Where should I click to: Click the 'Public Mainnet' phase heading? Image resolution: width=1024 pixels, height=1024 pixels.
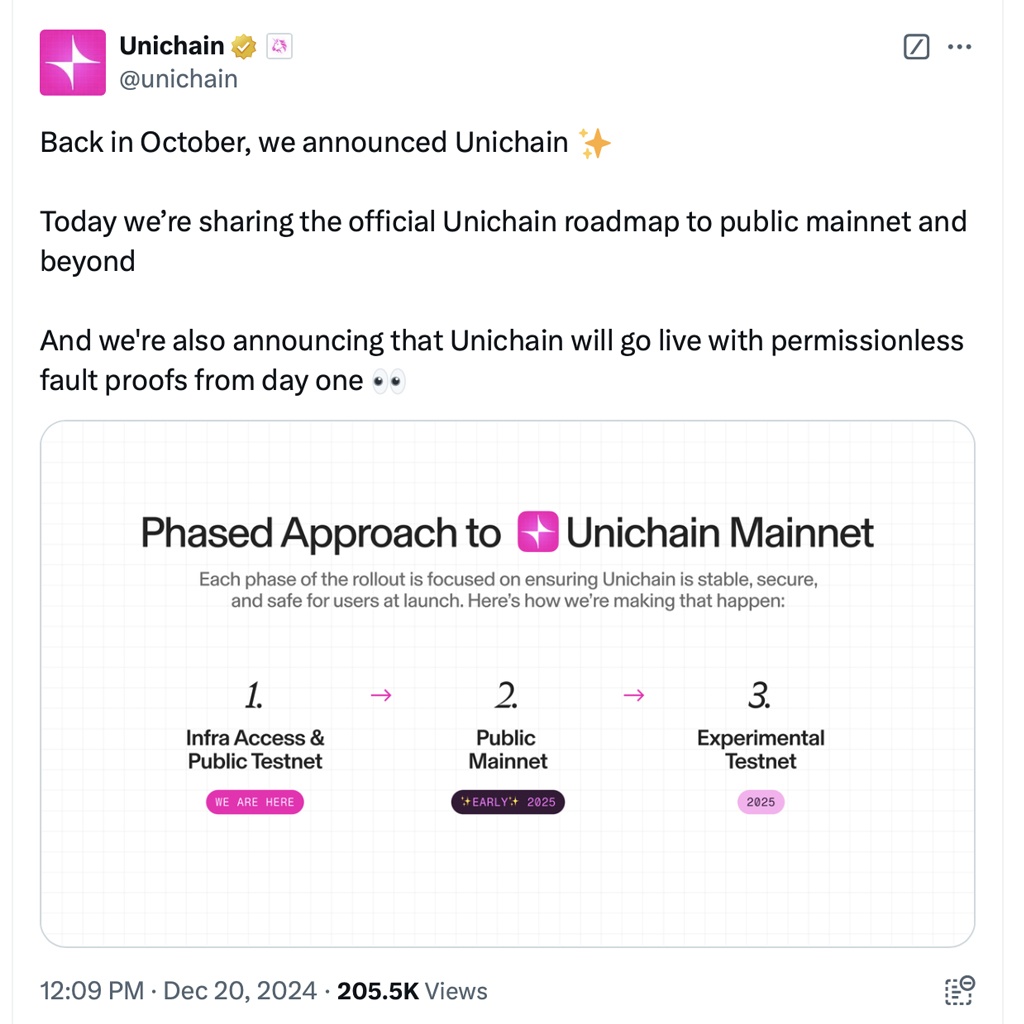coord(507,750)
